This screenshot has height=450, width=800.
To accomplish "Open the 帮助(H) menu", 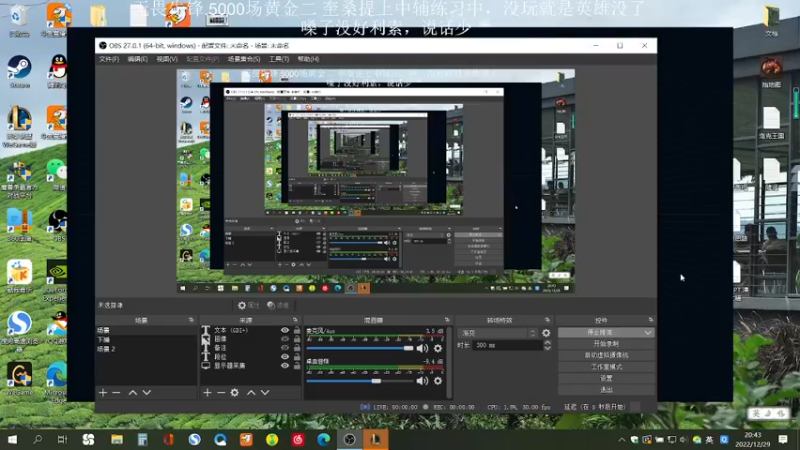I will (308, 59).
